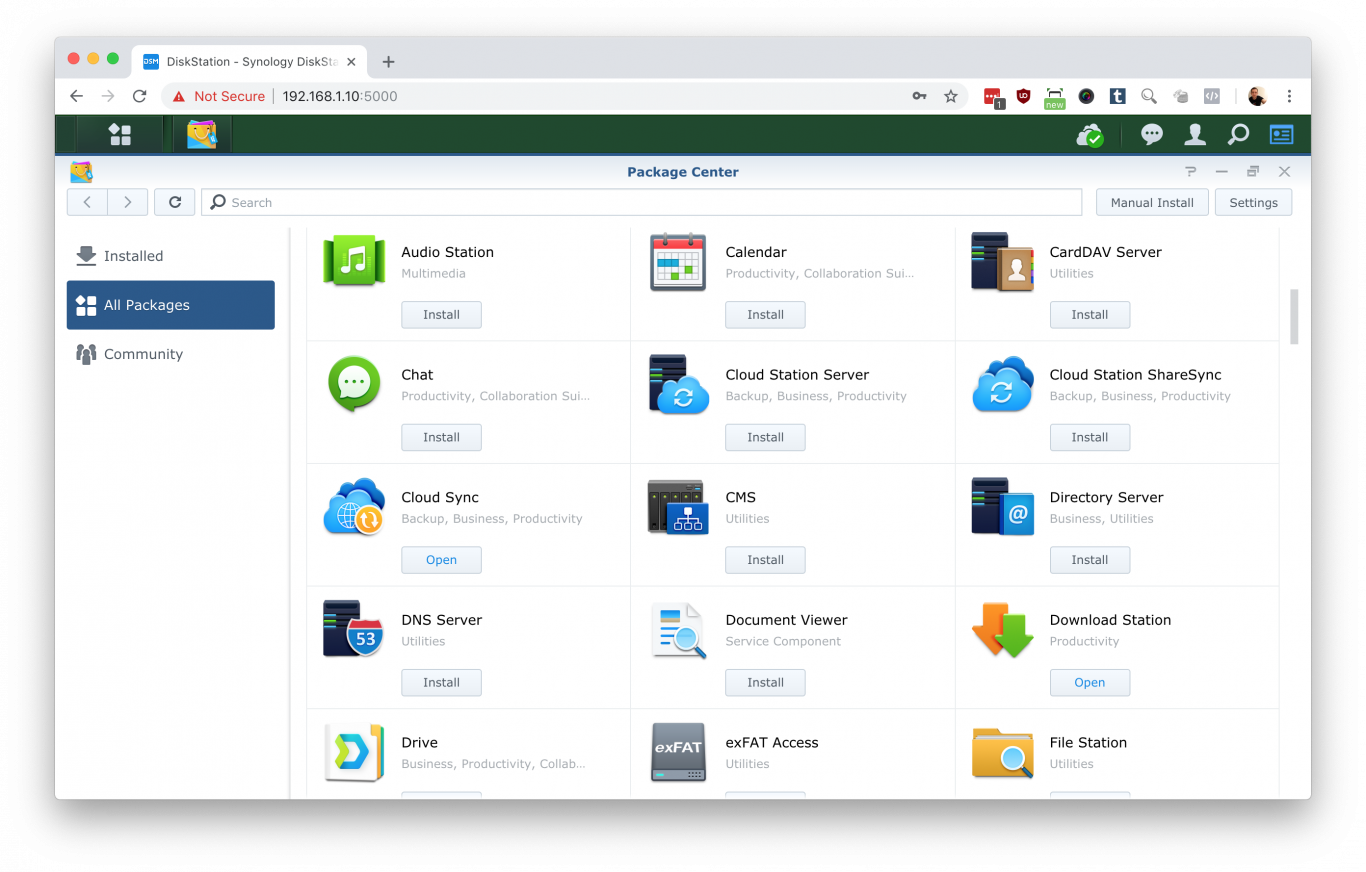Click the Audio Station title text
The height and width of the screenshot is (872, 1366).
[448, 252]
